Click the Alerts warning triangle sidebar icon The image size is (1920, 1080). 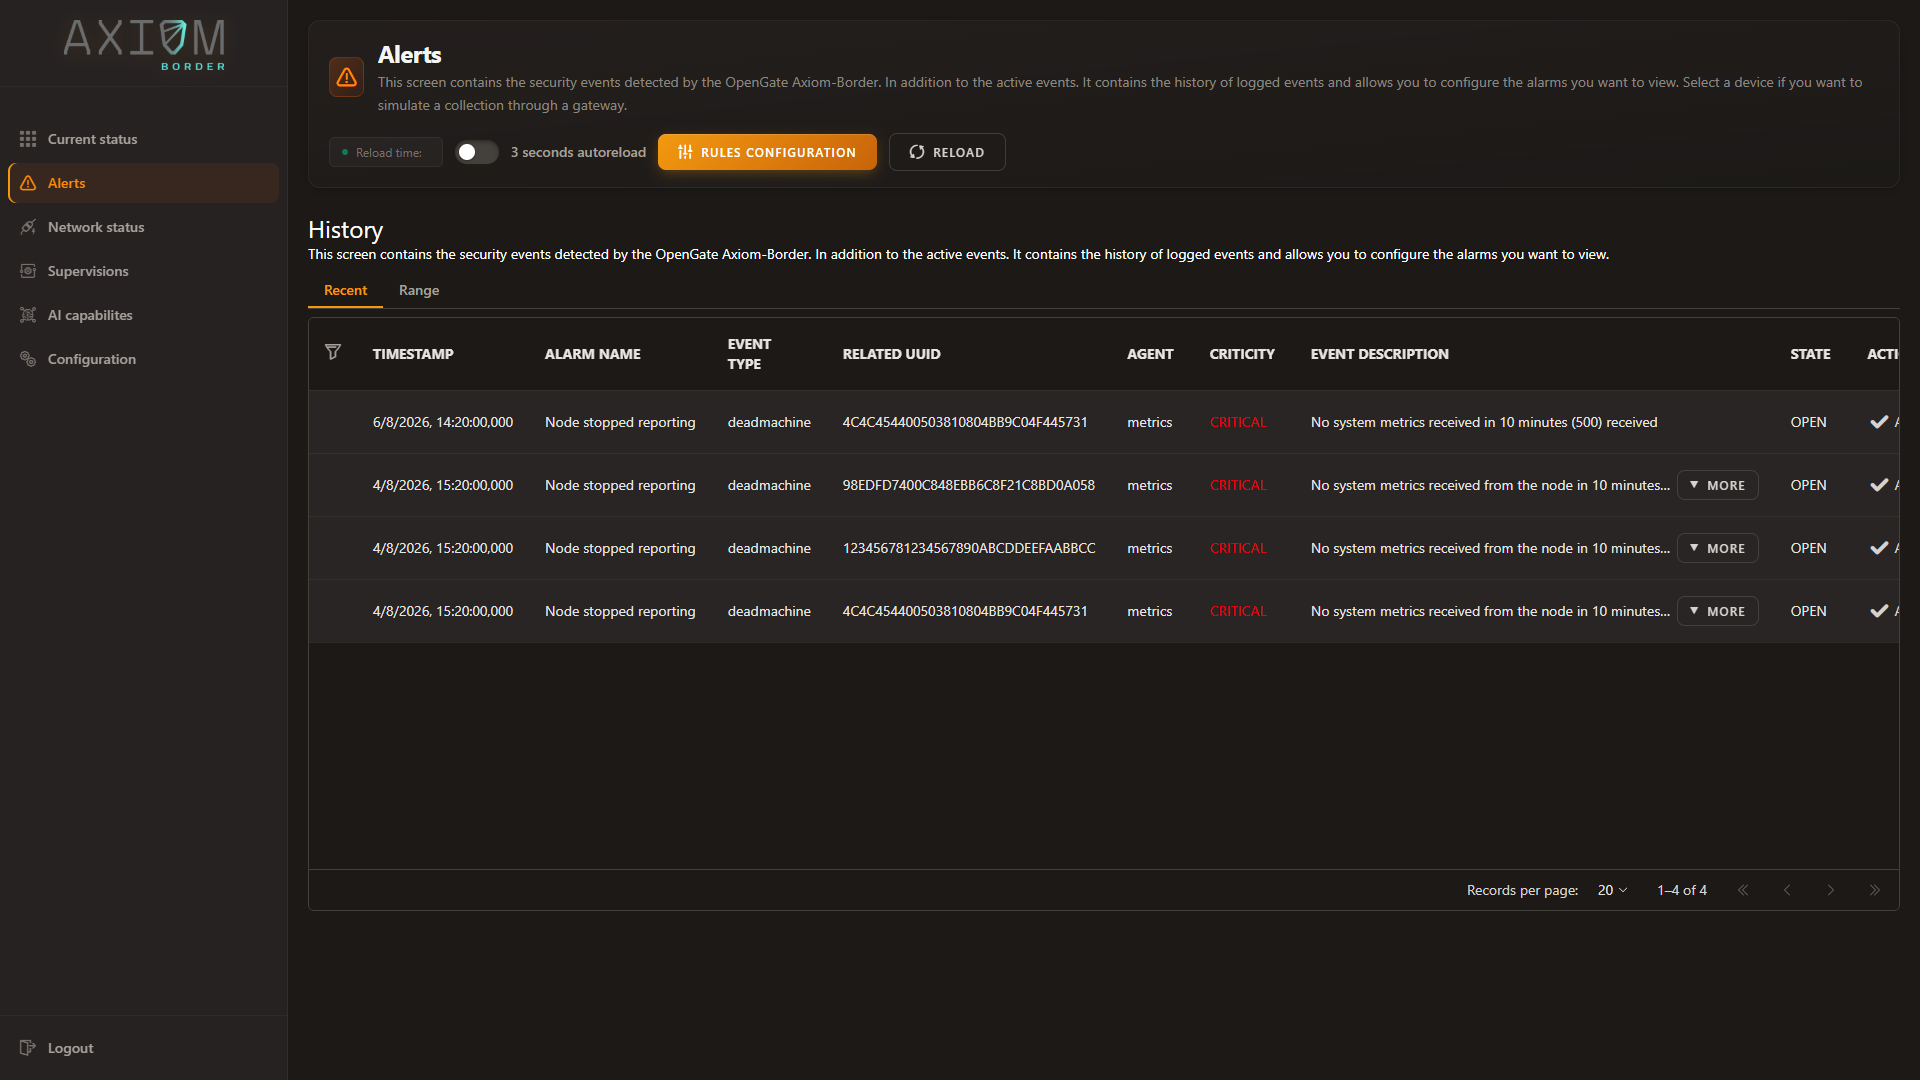tap(28, 183)
